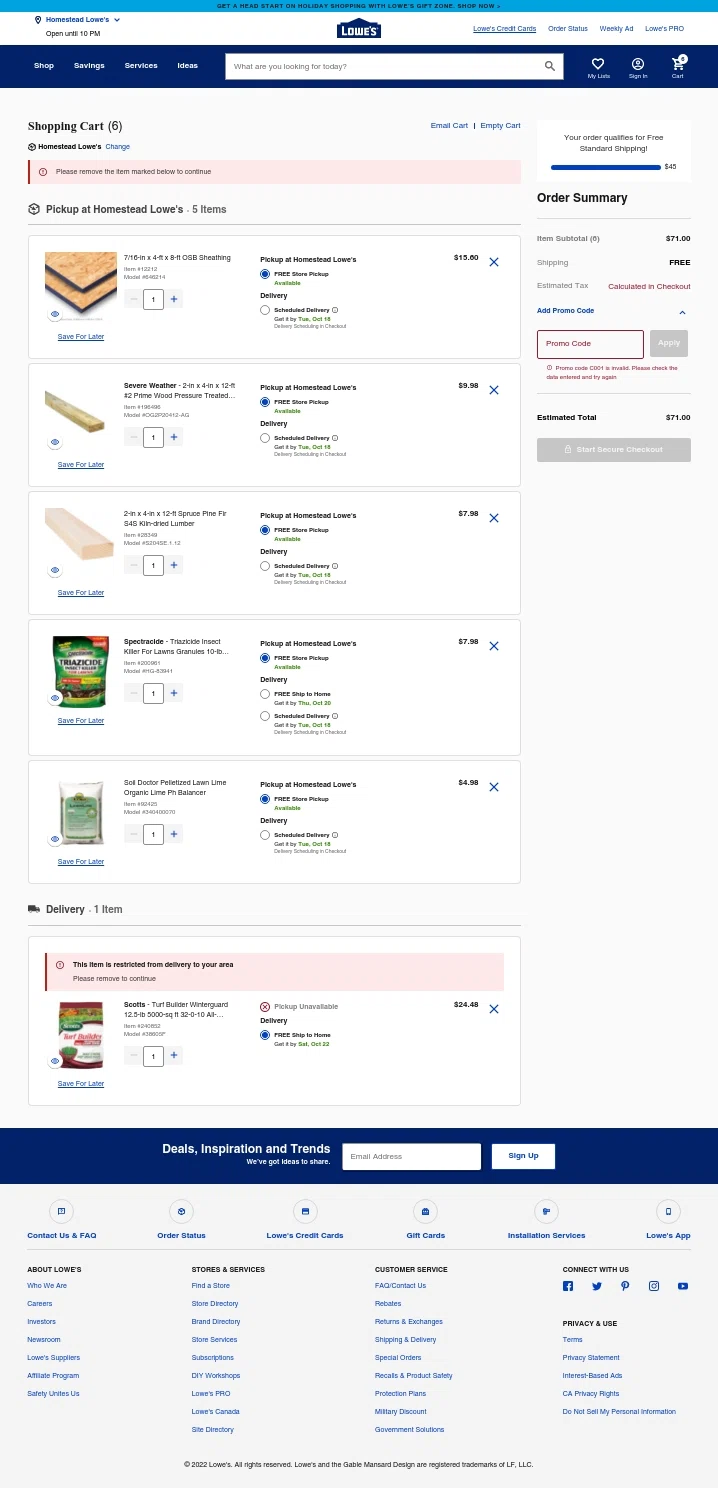Viewport: 718px width, 1488px height.
Task: Click the Lowe's logo
Action: (x=359, y=29)
